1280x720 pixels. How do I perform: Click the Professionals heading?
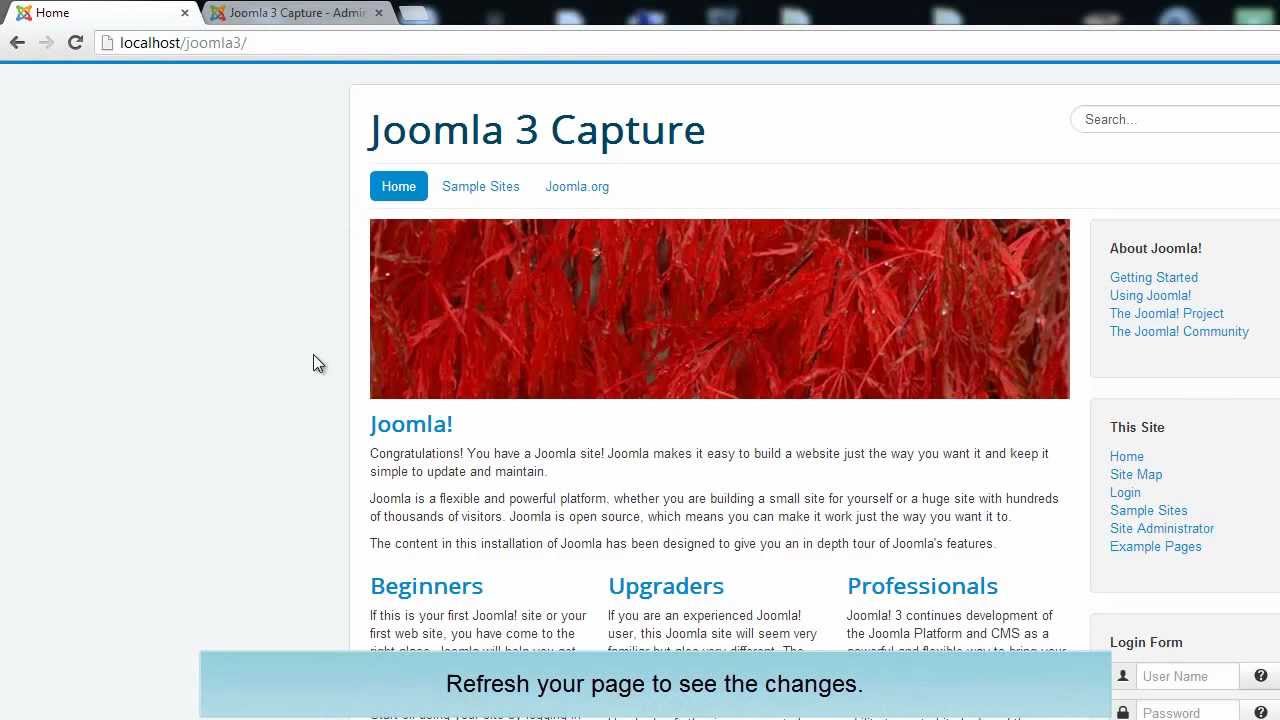pos(922,586)
